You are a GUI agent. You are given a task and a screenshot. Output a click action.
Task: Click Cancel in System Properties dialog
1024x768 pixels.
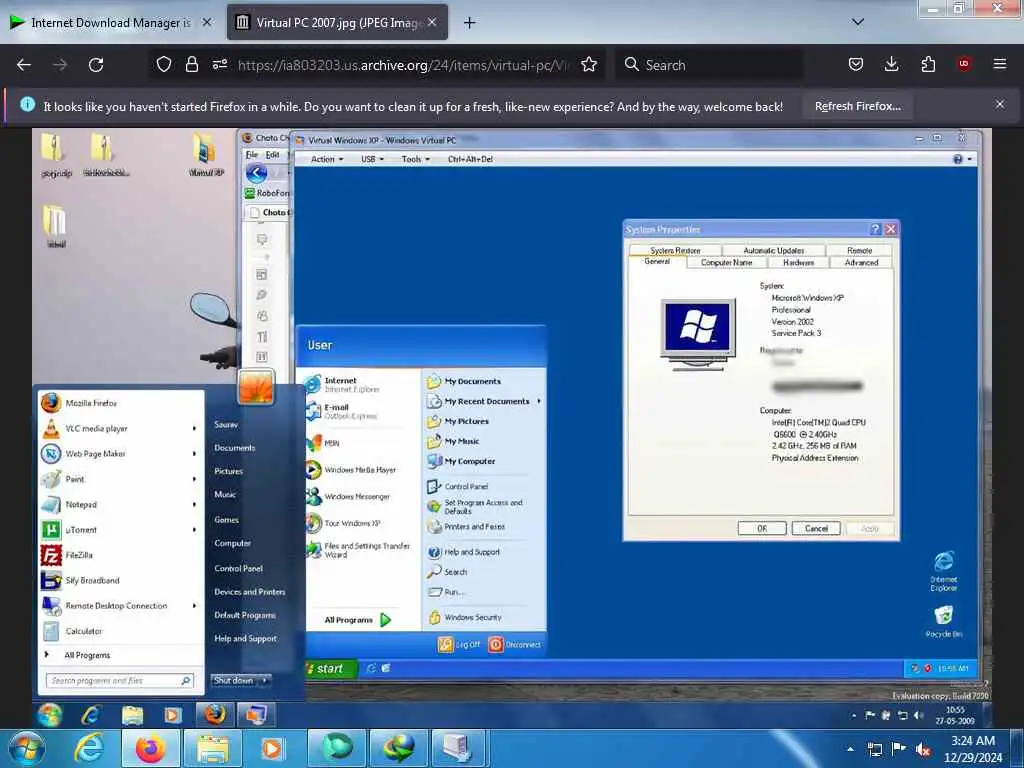(x=816, y=528)
